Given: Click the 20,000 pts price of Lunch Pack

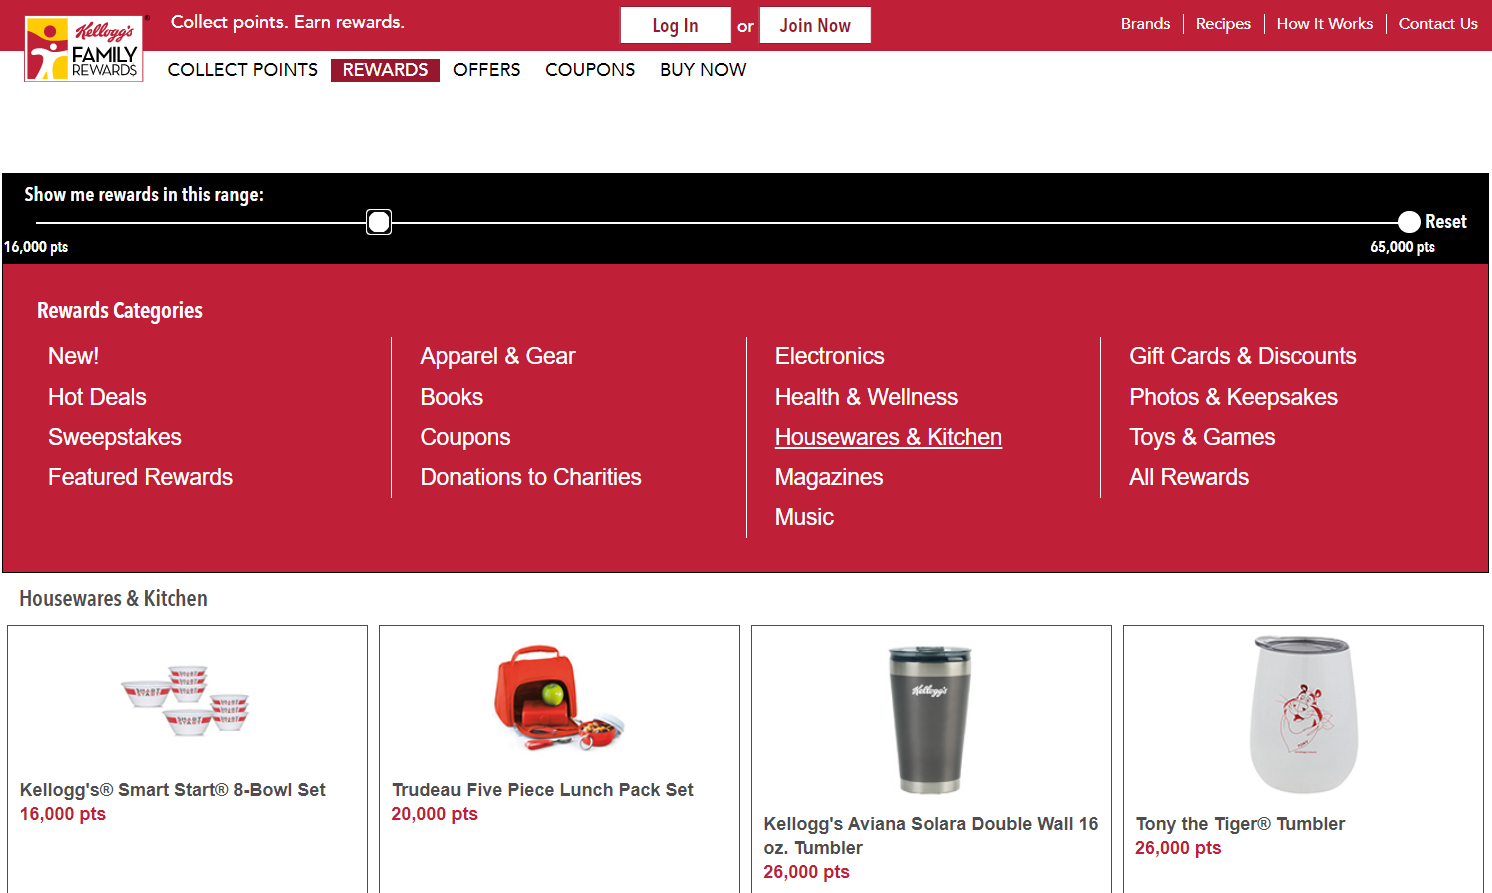Looking at the screenshot, I should [435, 814].
